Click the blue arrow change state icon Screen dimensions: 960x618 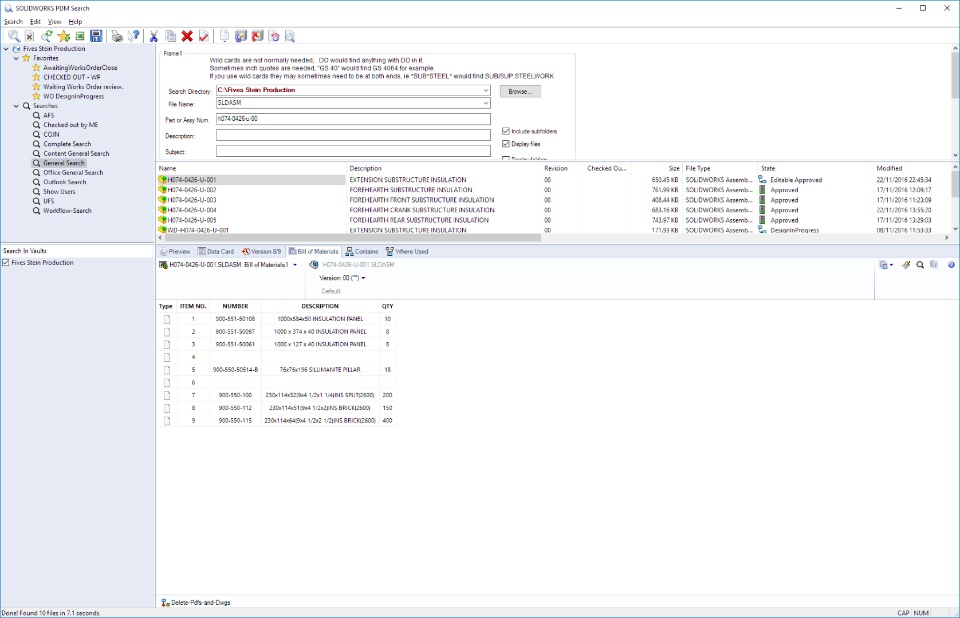click(x=241, y=36)
